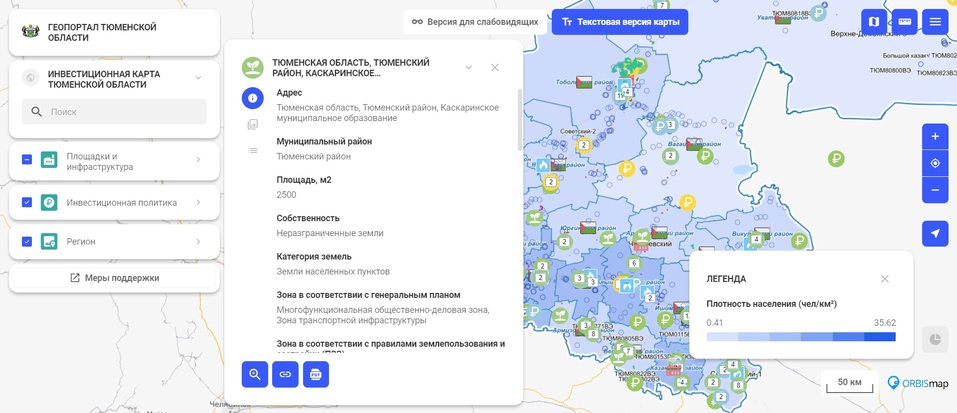Viewport: 957px width, 413px height.
Task: Click the darkest density swatch in the legend
Action: point(880,337)
